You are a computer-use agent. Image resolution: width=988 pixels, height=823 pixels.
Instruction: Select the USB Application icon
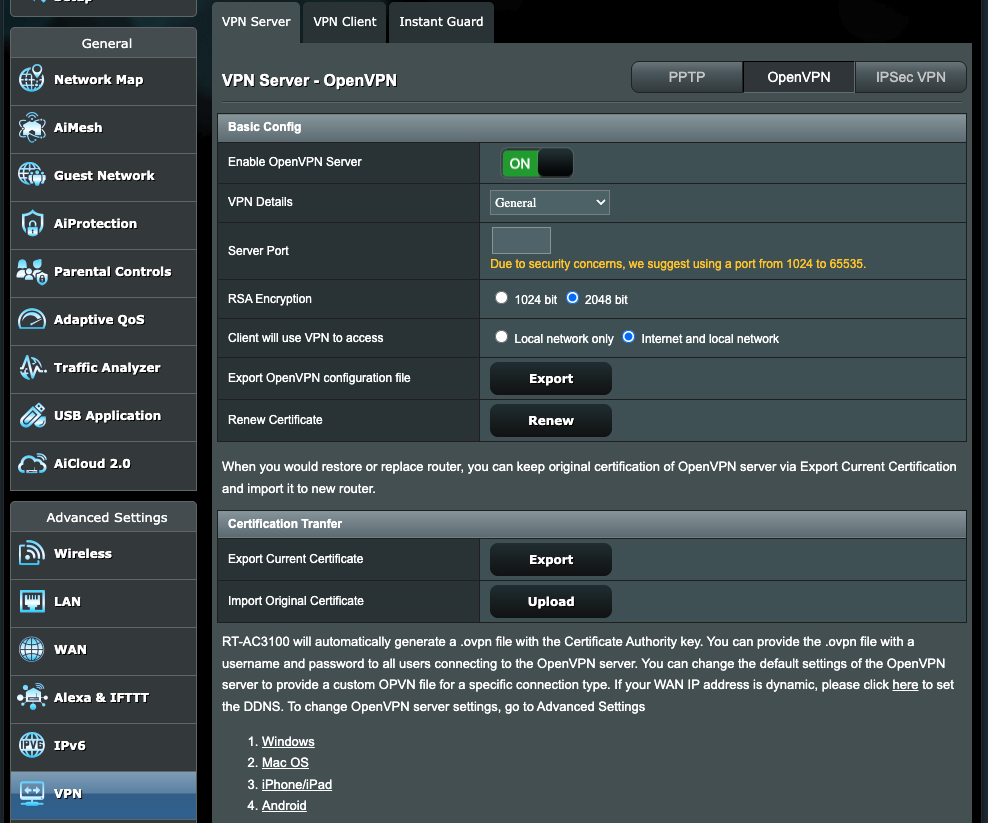click(31, 416)
